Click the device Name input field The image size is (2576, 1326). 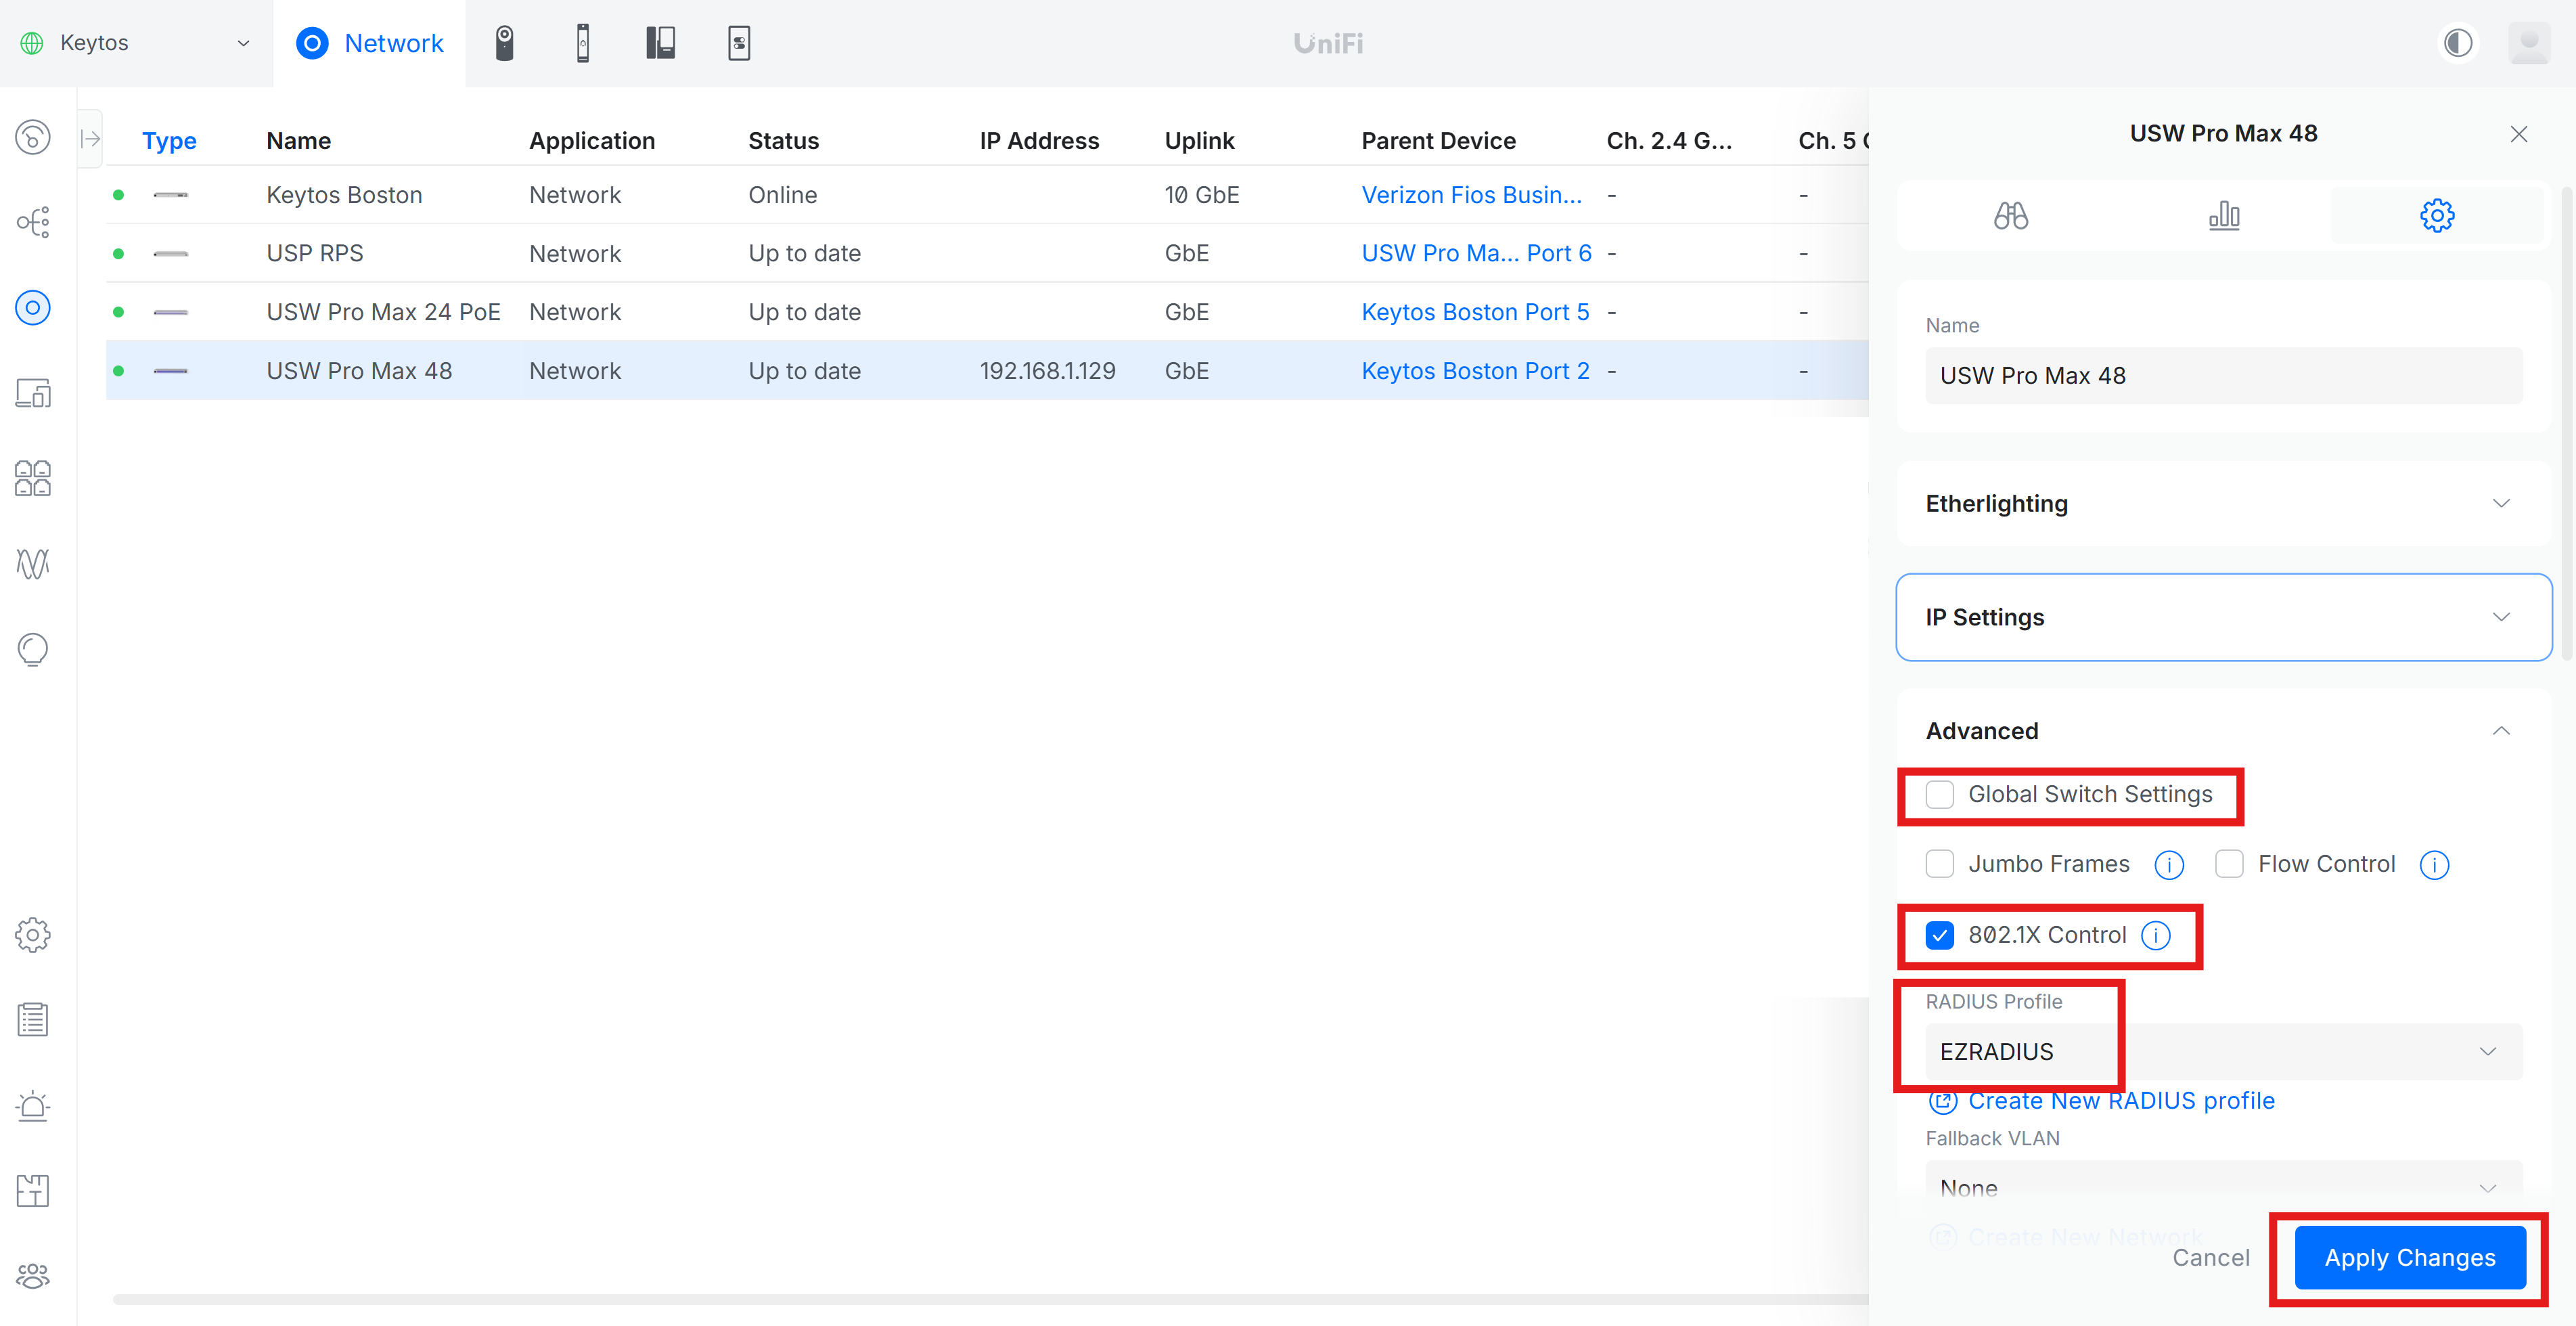pos(2223,375)
